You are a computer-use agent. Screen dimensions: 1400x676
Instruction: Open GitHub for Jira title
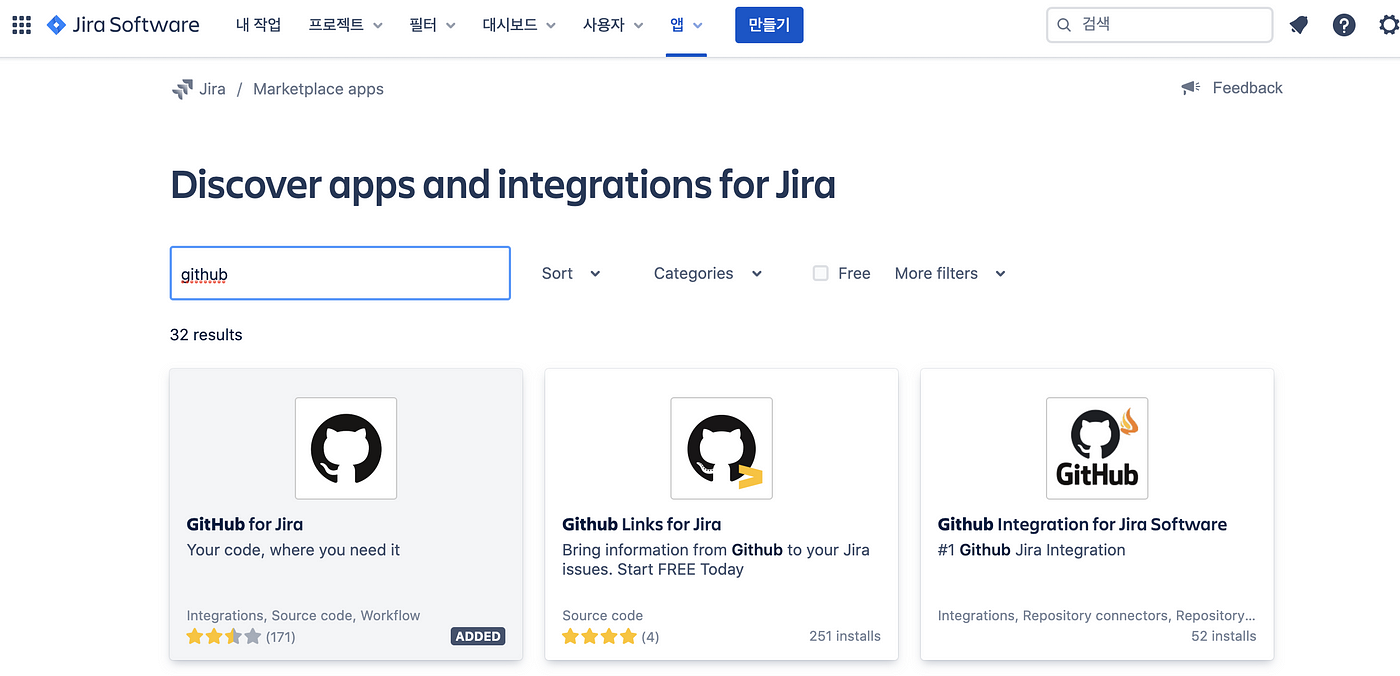[x=245, y=524]
